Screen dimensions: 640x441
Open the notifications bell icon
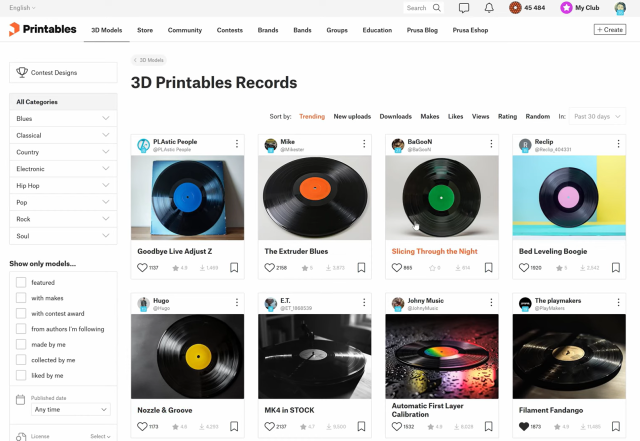[x=489, y=8]
